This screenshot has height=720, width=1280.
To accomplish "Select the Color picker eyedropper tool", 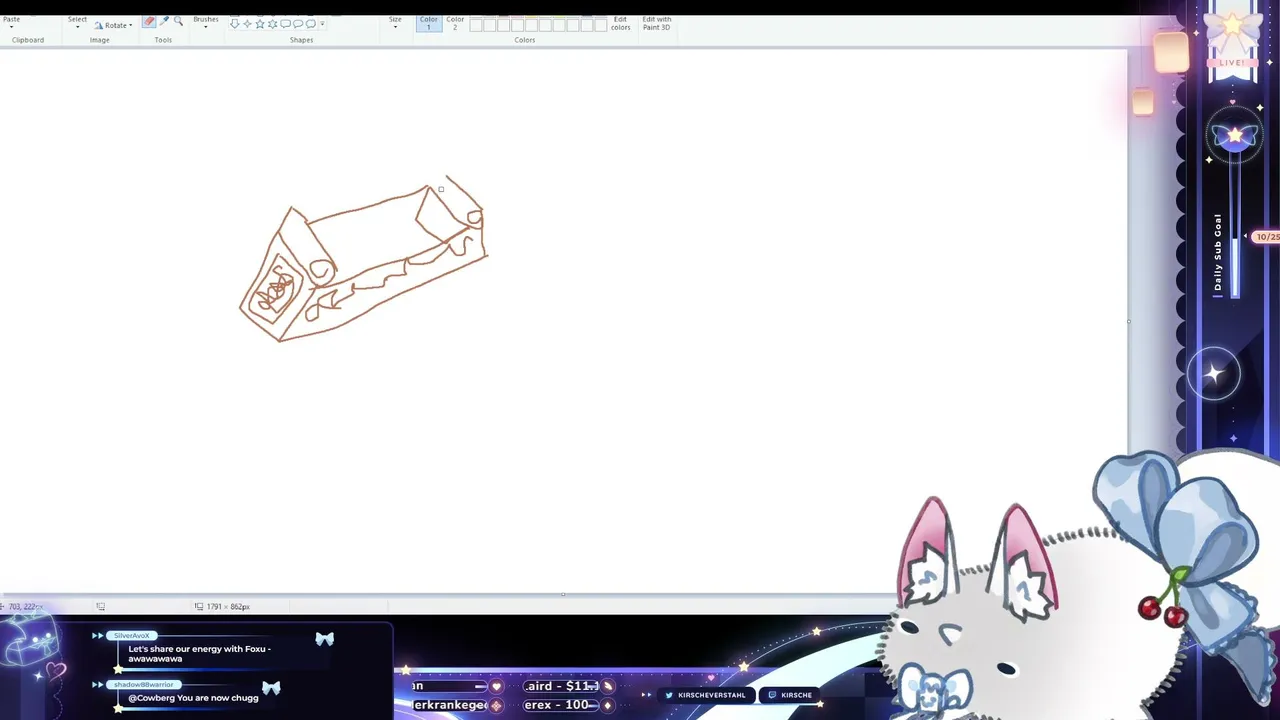I will click(164, 21).
